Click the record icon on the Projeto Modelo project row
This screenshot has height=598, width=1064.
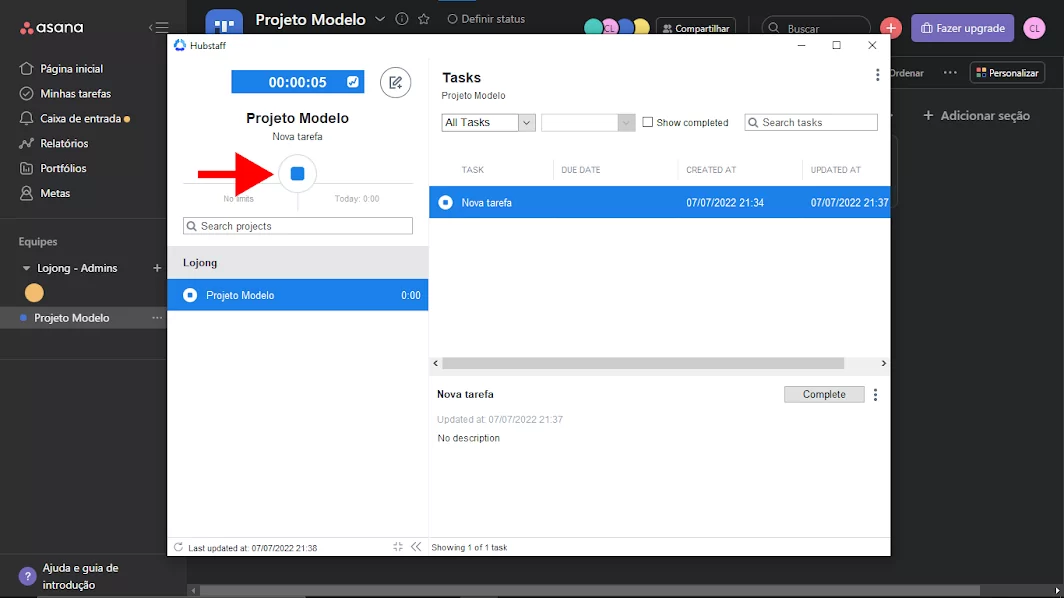(190, 295)
